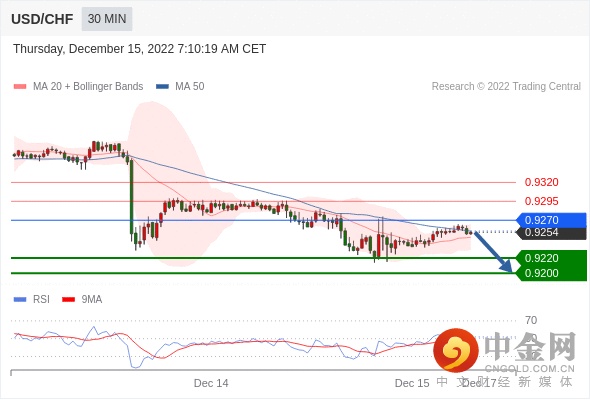Click the MA 20 + Bollinger Bands legend swatch
The image size is (590, 400).
pyautogui.click(x=20, y=87)
